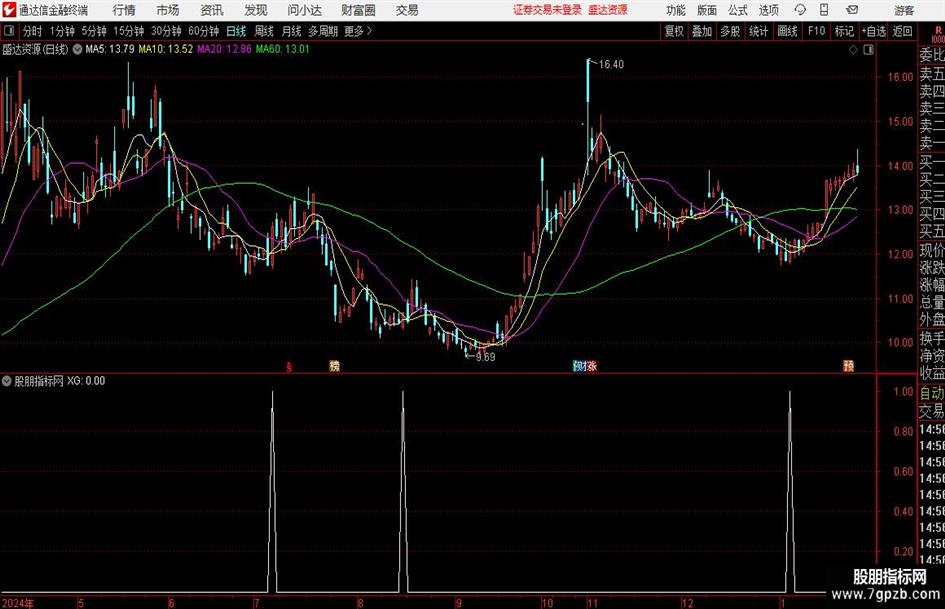Open the 交易 menu
The height and width of the screenshot is (609, 945).
click(x=407, y=10)
